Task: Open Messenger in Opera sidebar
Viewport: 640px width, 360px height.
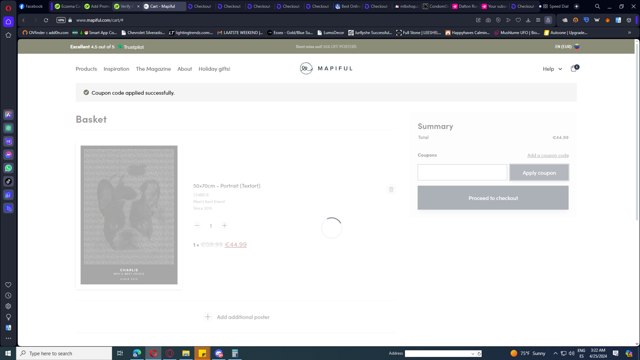Action: pyautogui.click(x=8, y=155)
